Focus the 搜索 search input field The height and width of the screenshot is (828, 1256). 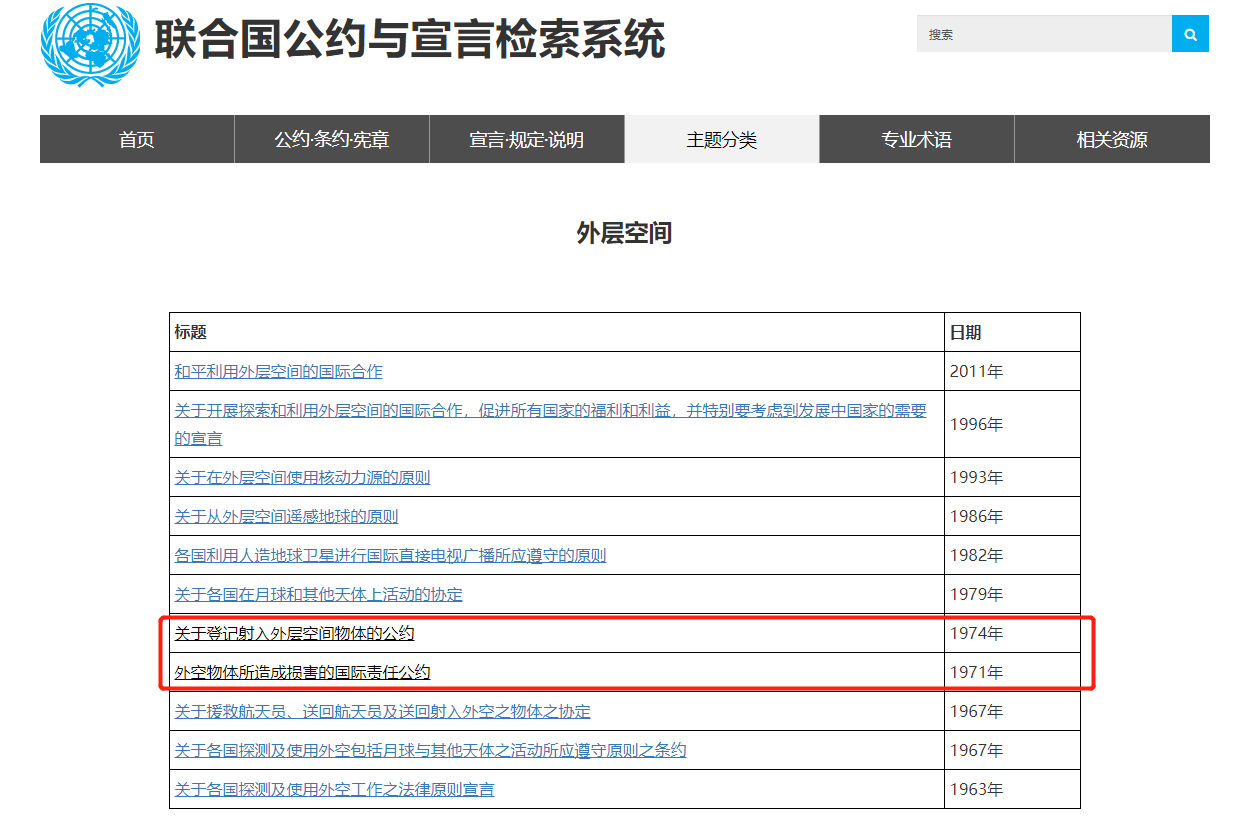pyautogui.click(x=1044, y=34)
